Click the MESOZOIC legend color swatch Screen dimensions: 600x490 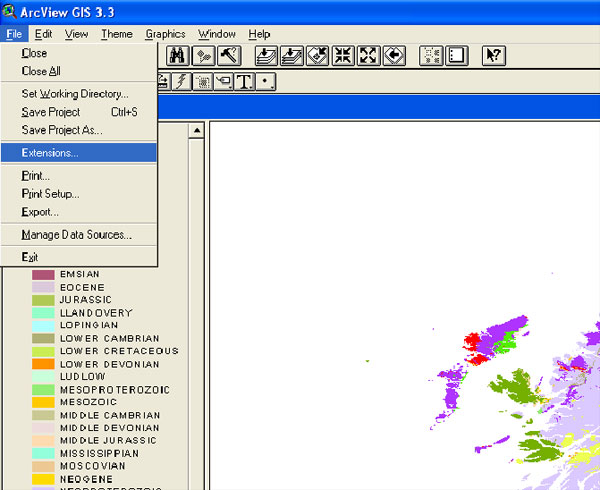43,402
